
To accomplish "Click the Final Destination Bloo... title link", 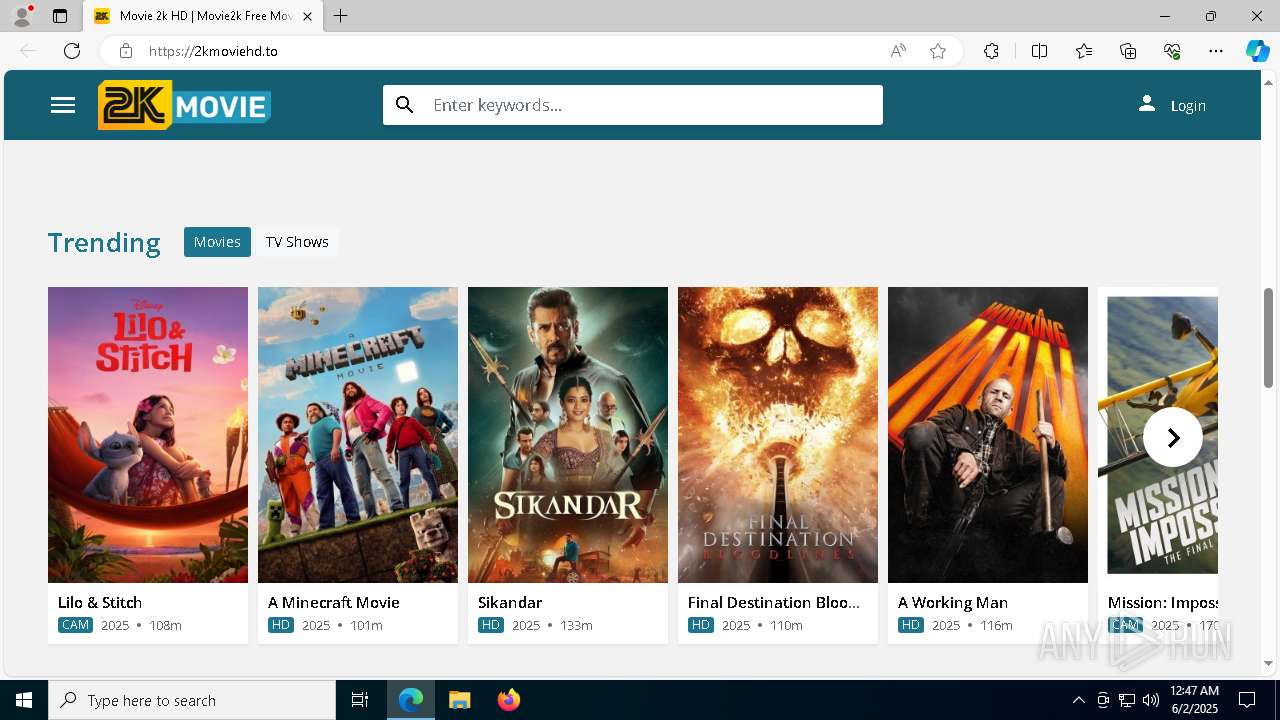I will (774, 602).
